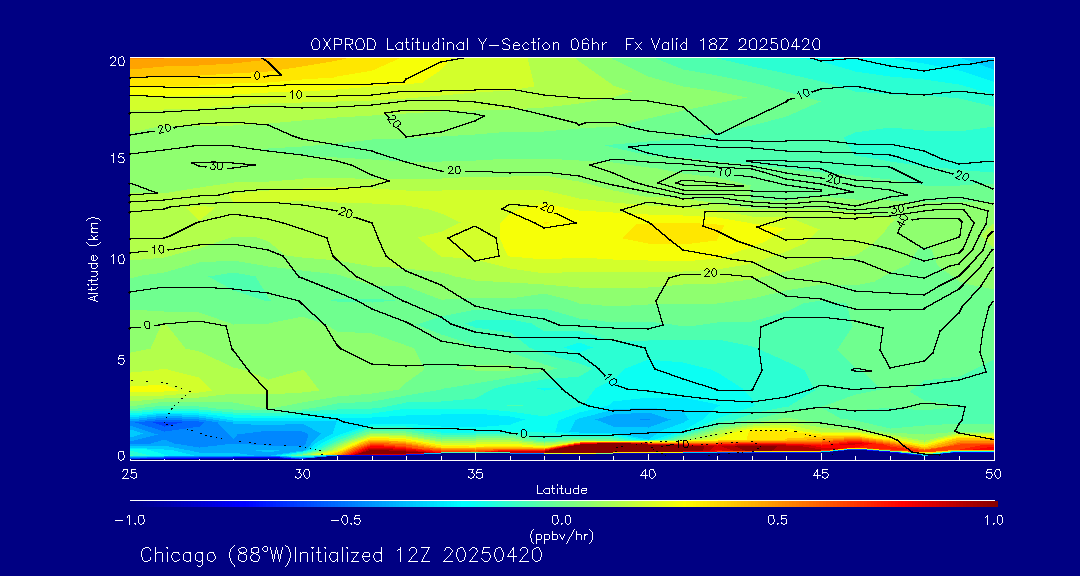Click the 'Altitude (km)' vertical axis label
The height and width of the screenshot is (576, 1080).
(93, 258)
